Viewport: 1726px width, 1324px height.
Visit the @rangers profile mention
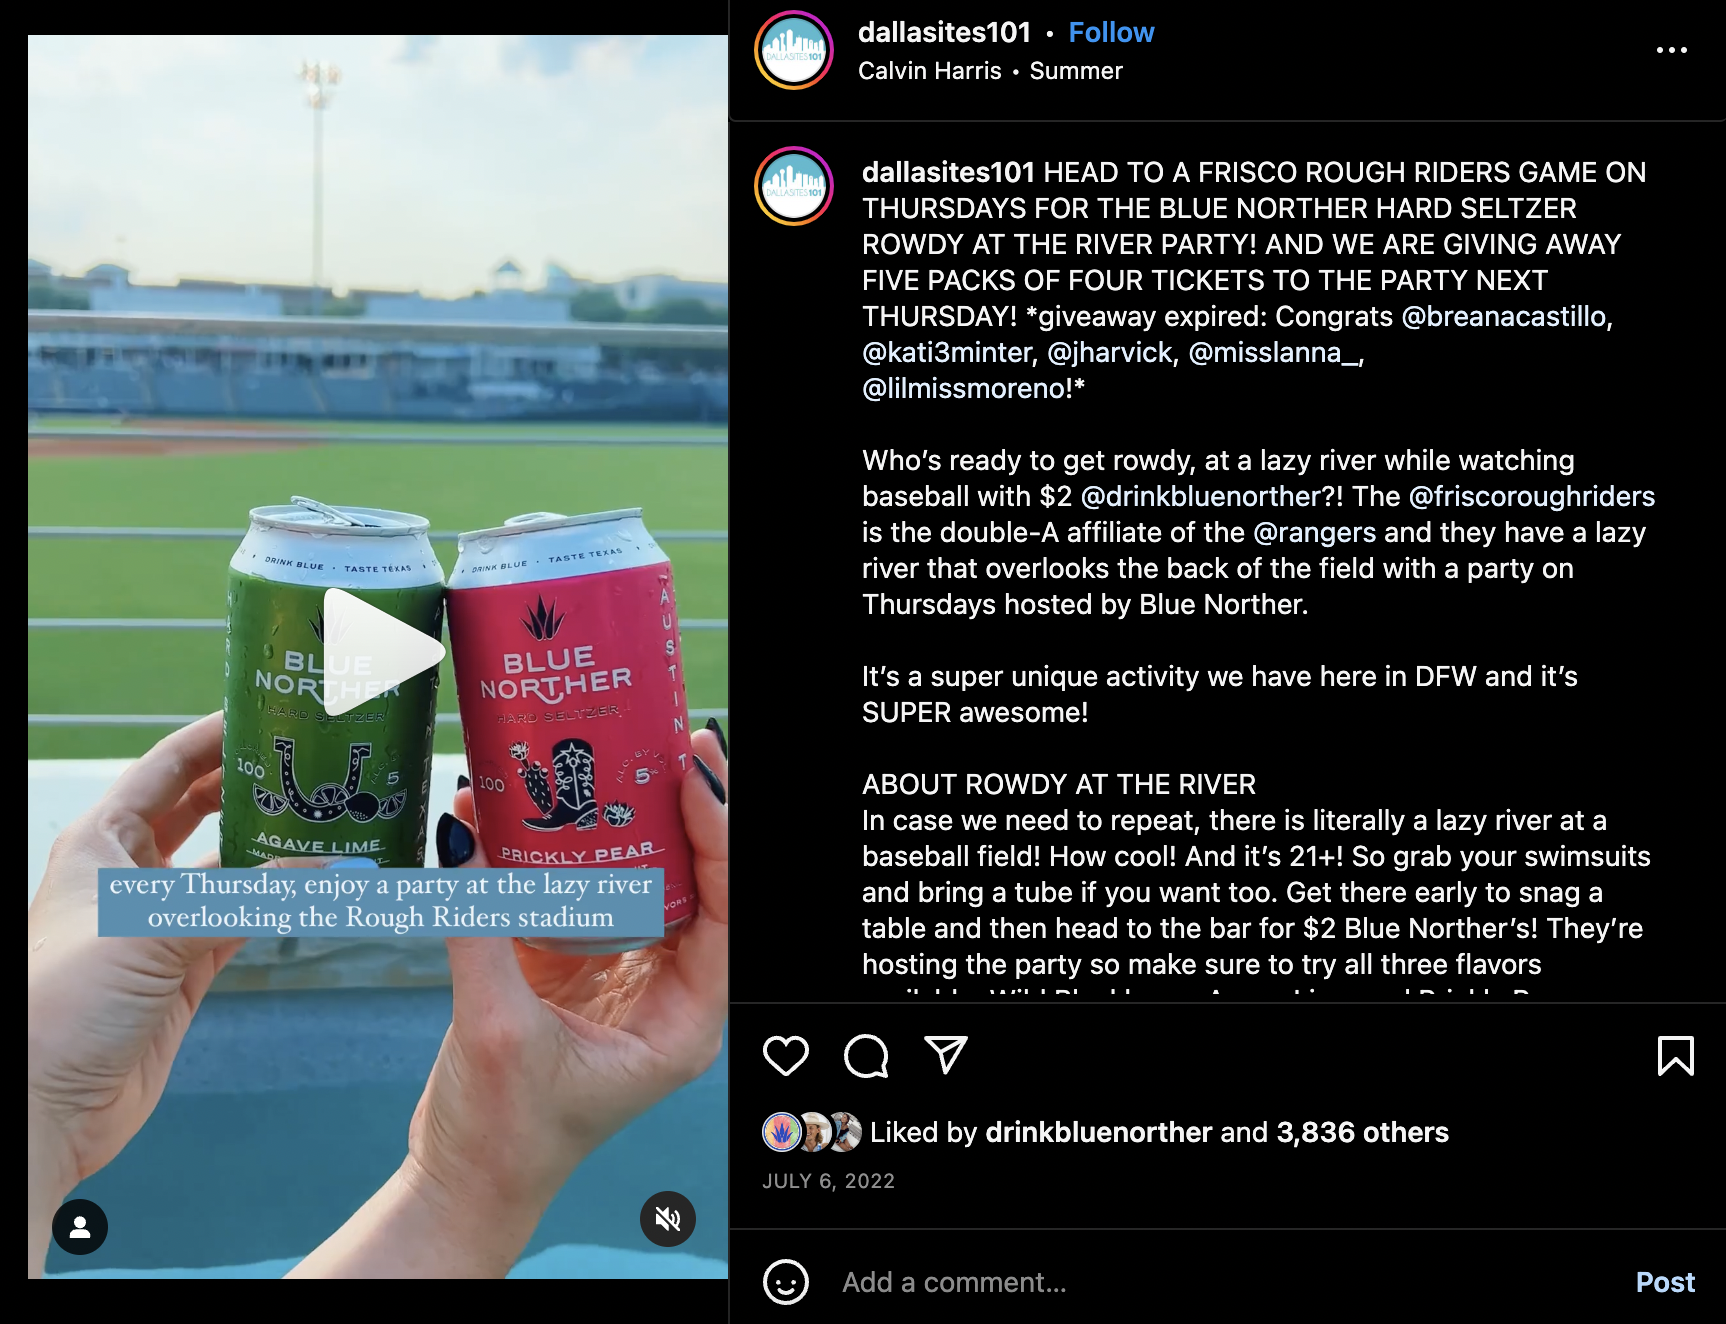pyautogui.click(x=1314, y=533)
